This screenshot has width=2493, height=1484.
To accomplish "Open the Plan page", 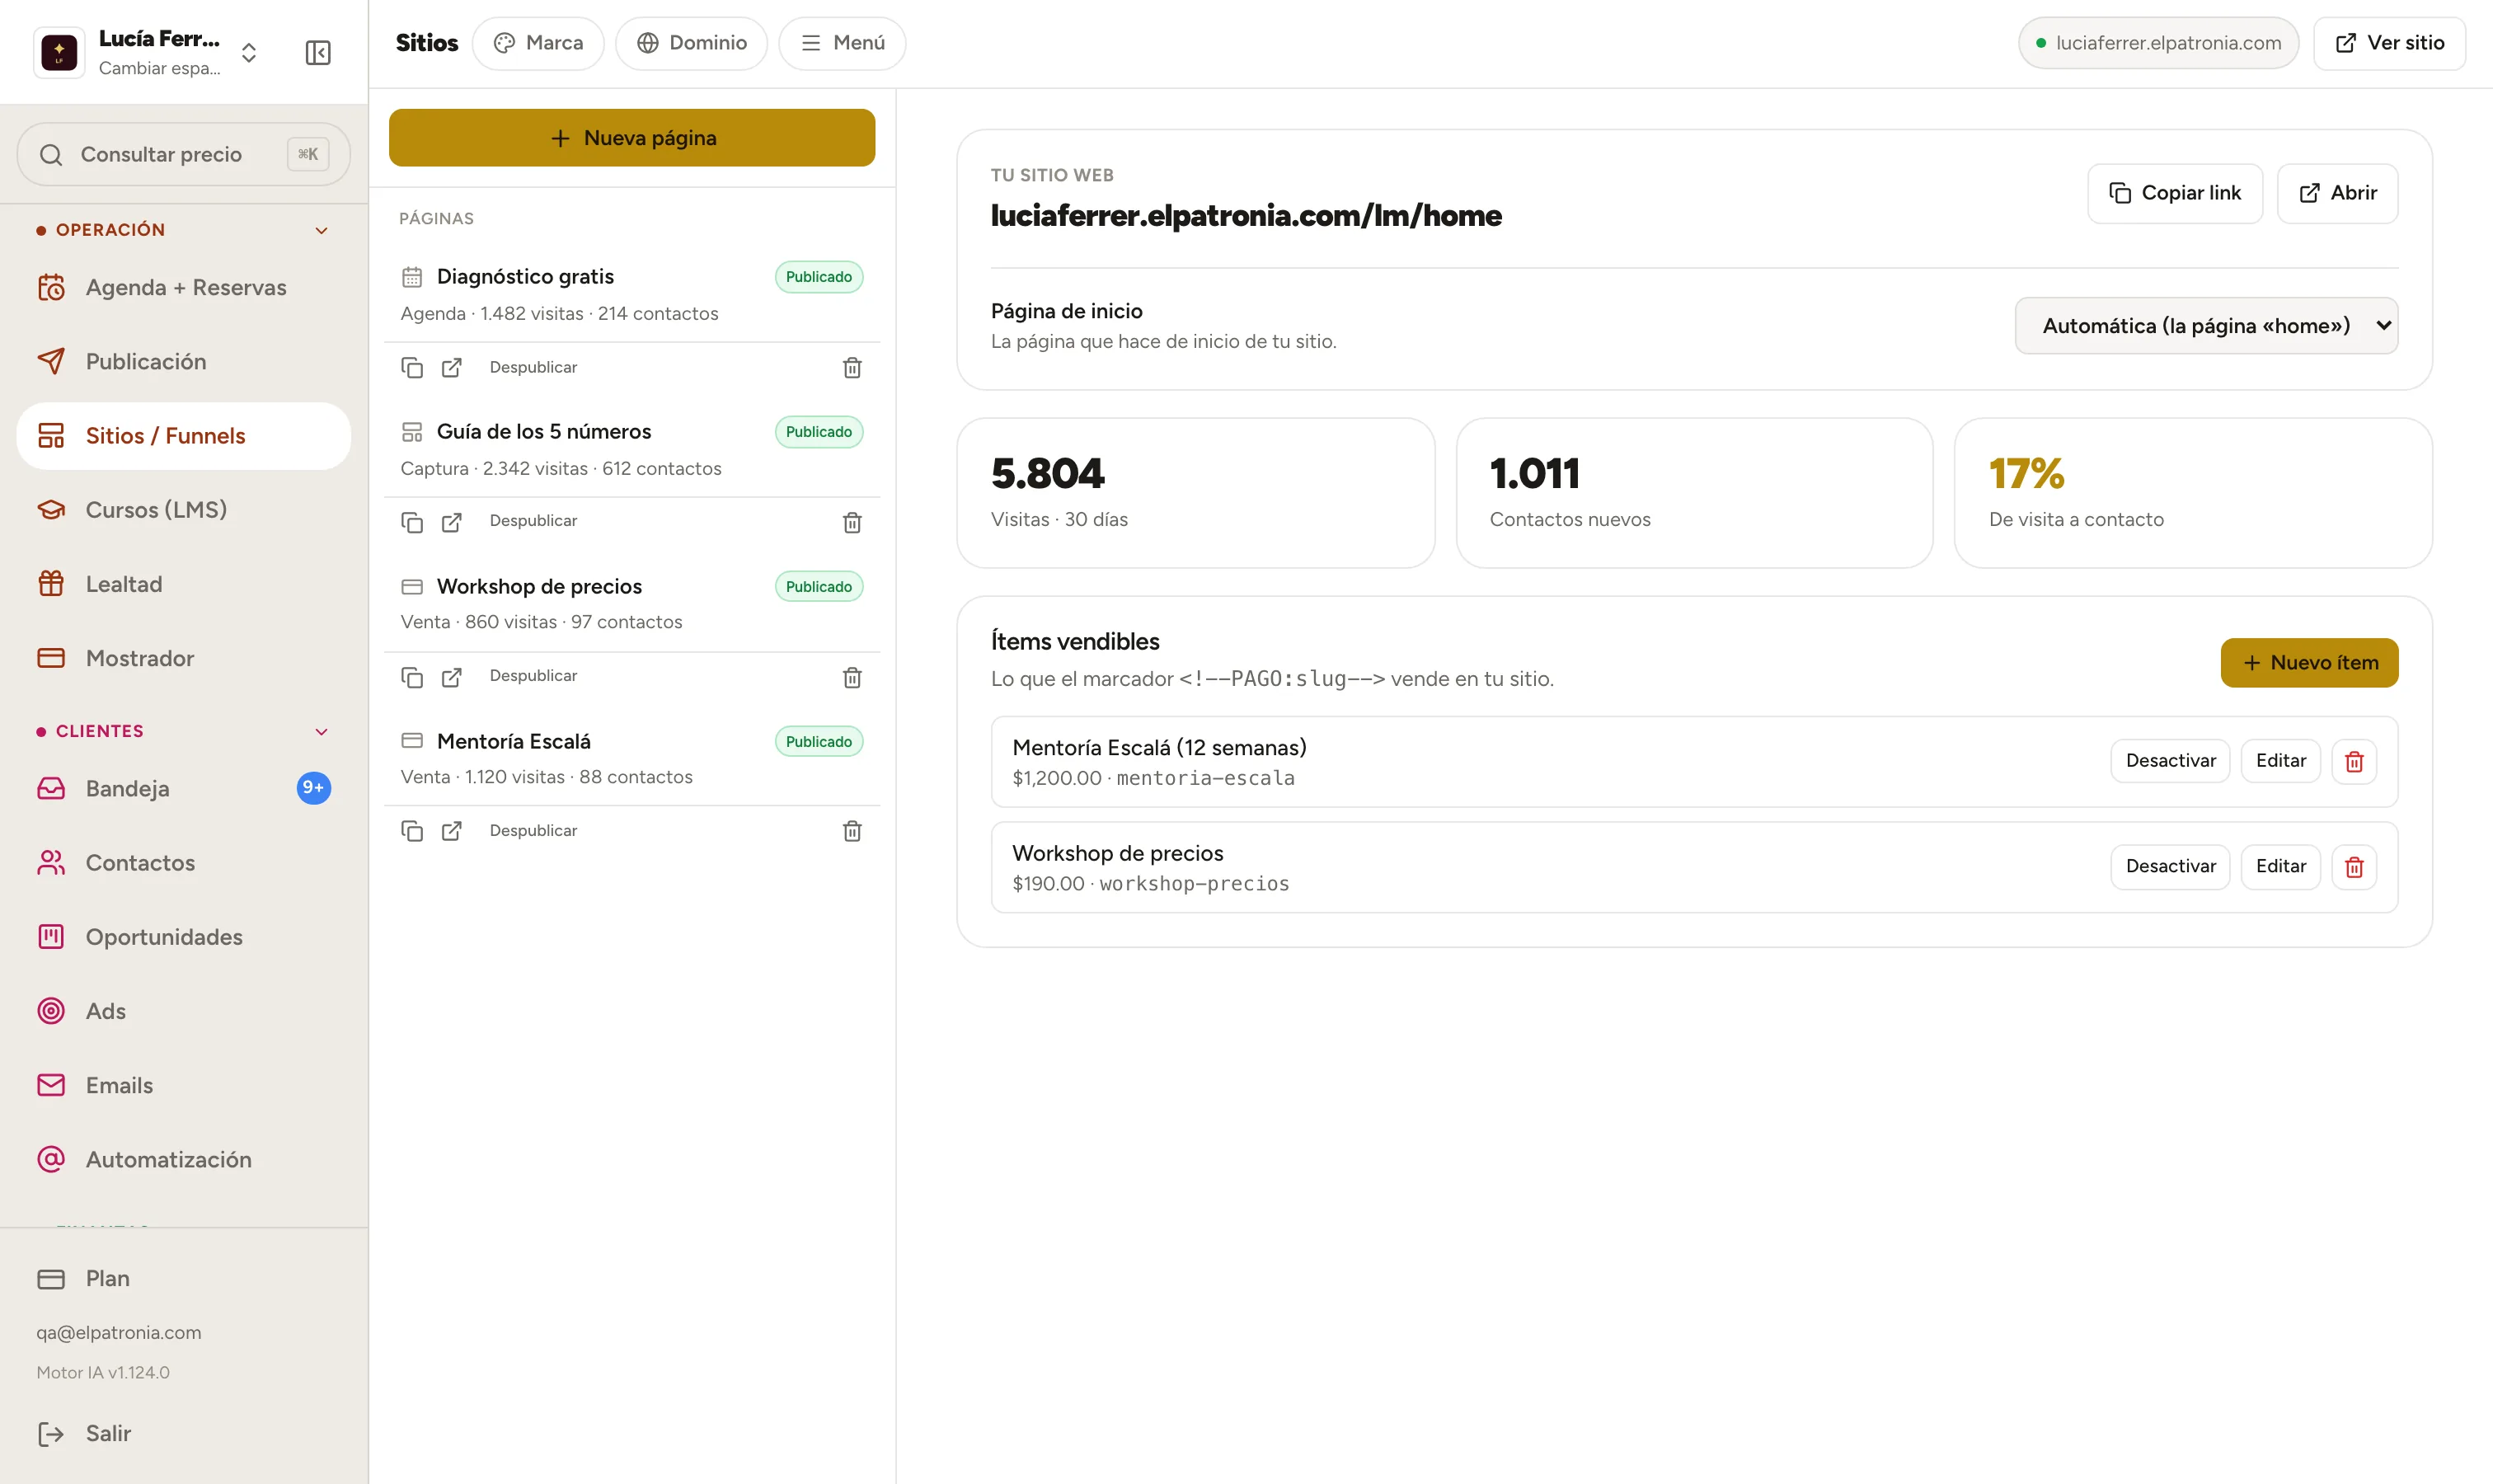I will [184, 1278].
